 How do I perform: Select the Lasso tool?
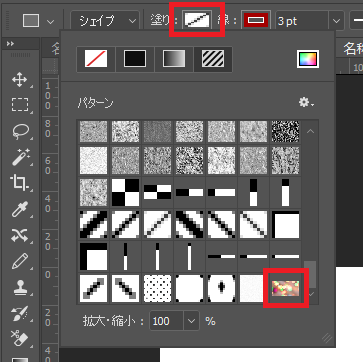tap(20, 131)
